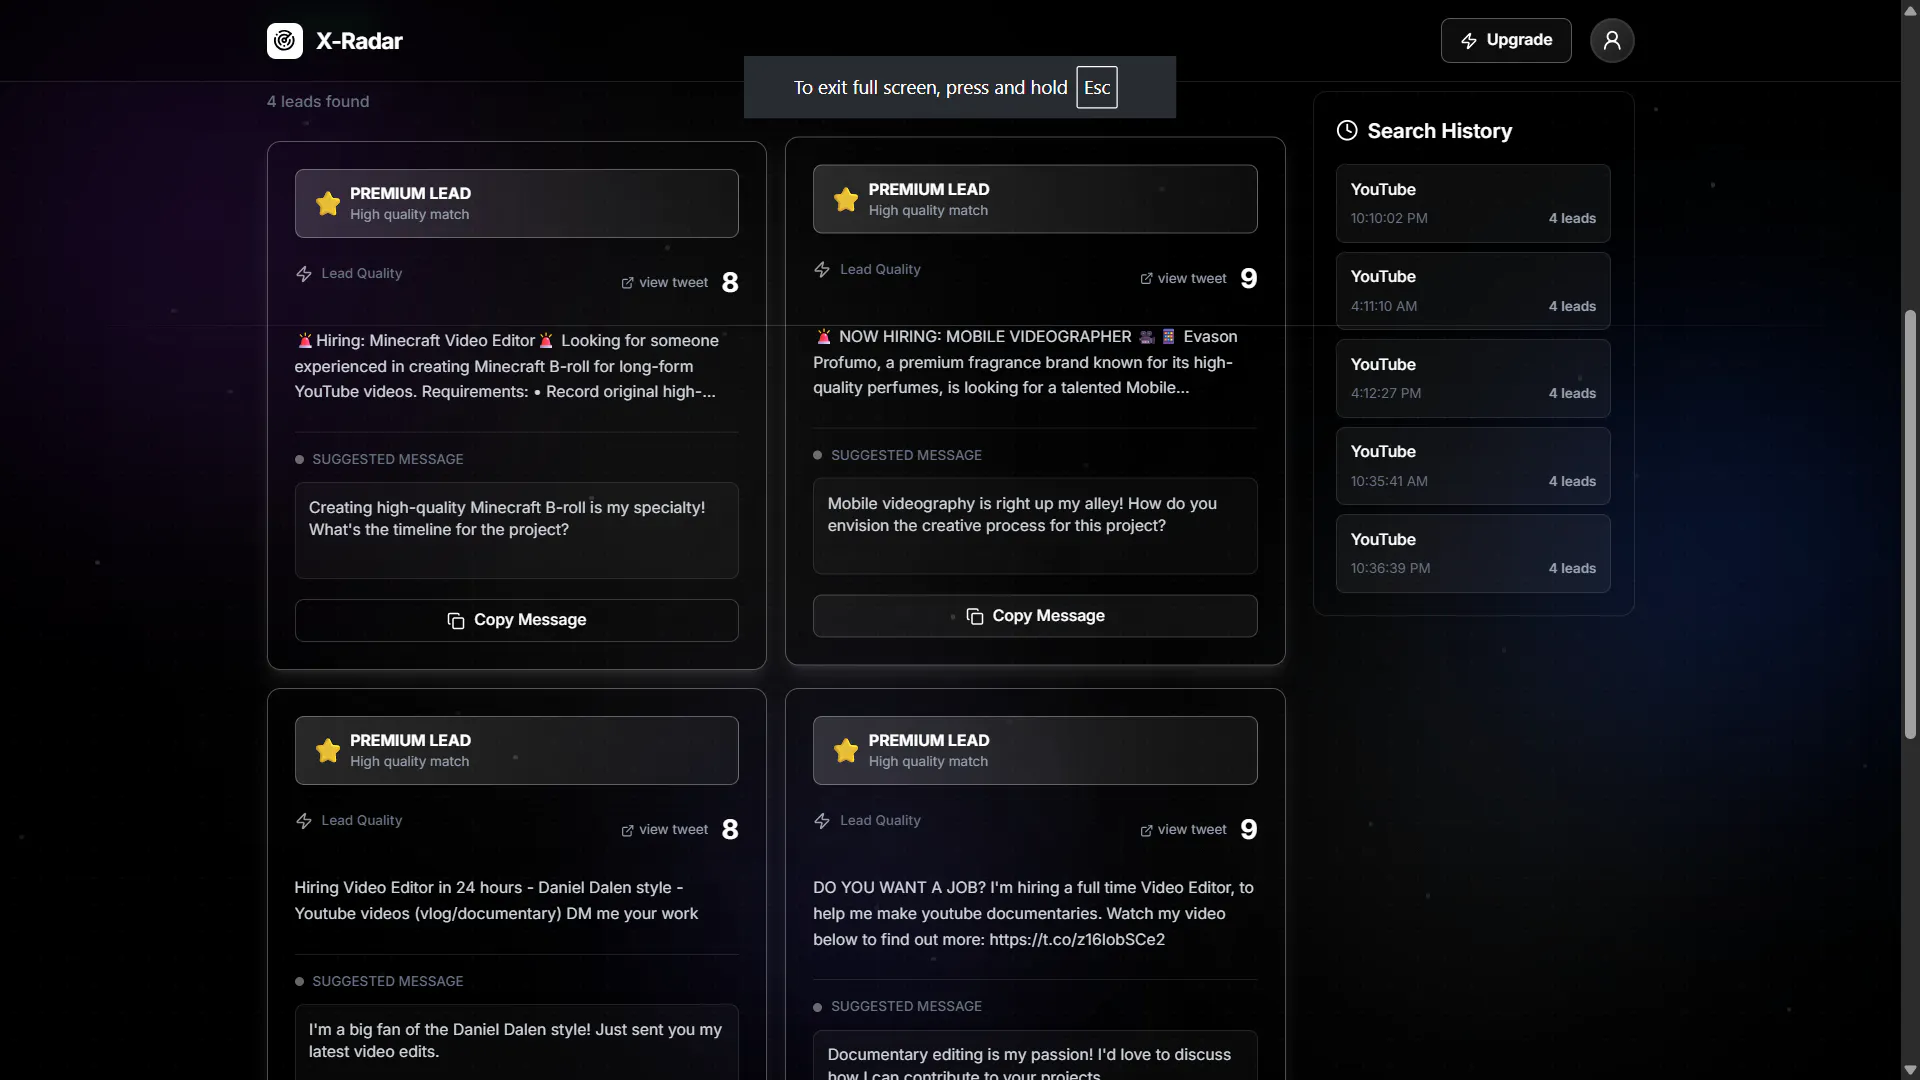Click the Search History clock icon
Screen dimensions: 1920x1080
1347,131
